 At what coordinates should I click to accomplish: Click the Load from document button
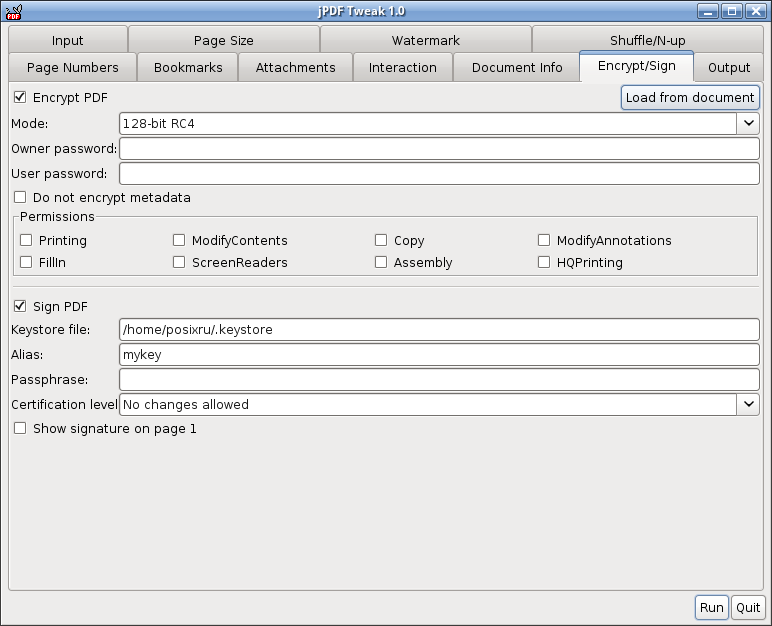tap(690, 97)
